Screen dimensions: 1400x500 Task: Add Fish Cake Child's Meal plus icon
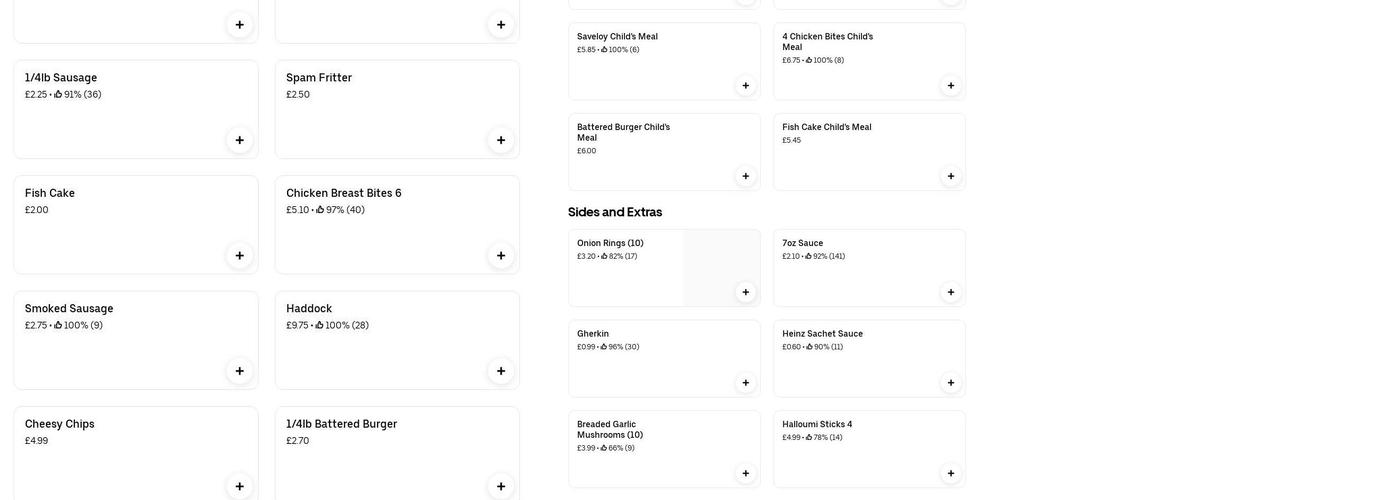pos(950,176)
